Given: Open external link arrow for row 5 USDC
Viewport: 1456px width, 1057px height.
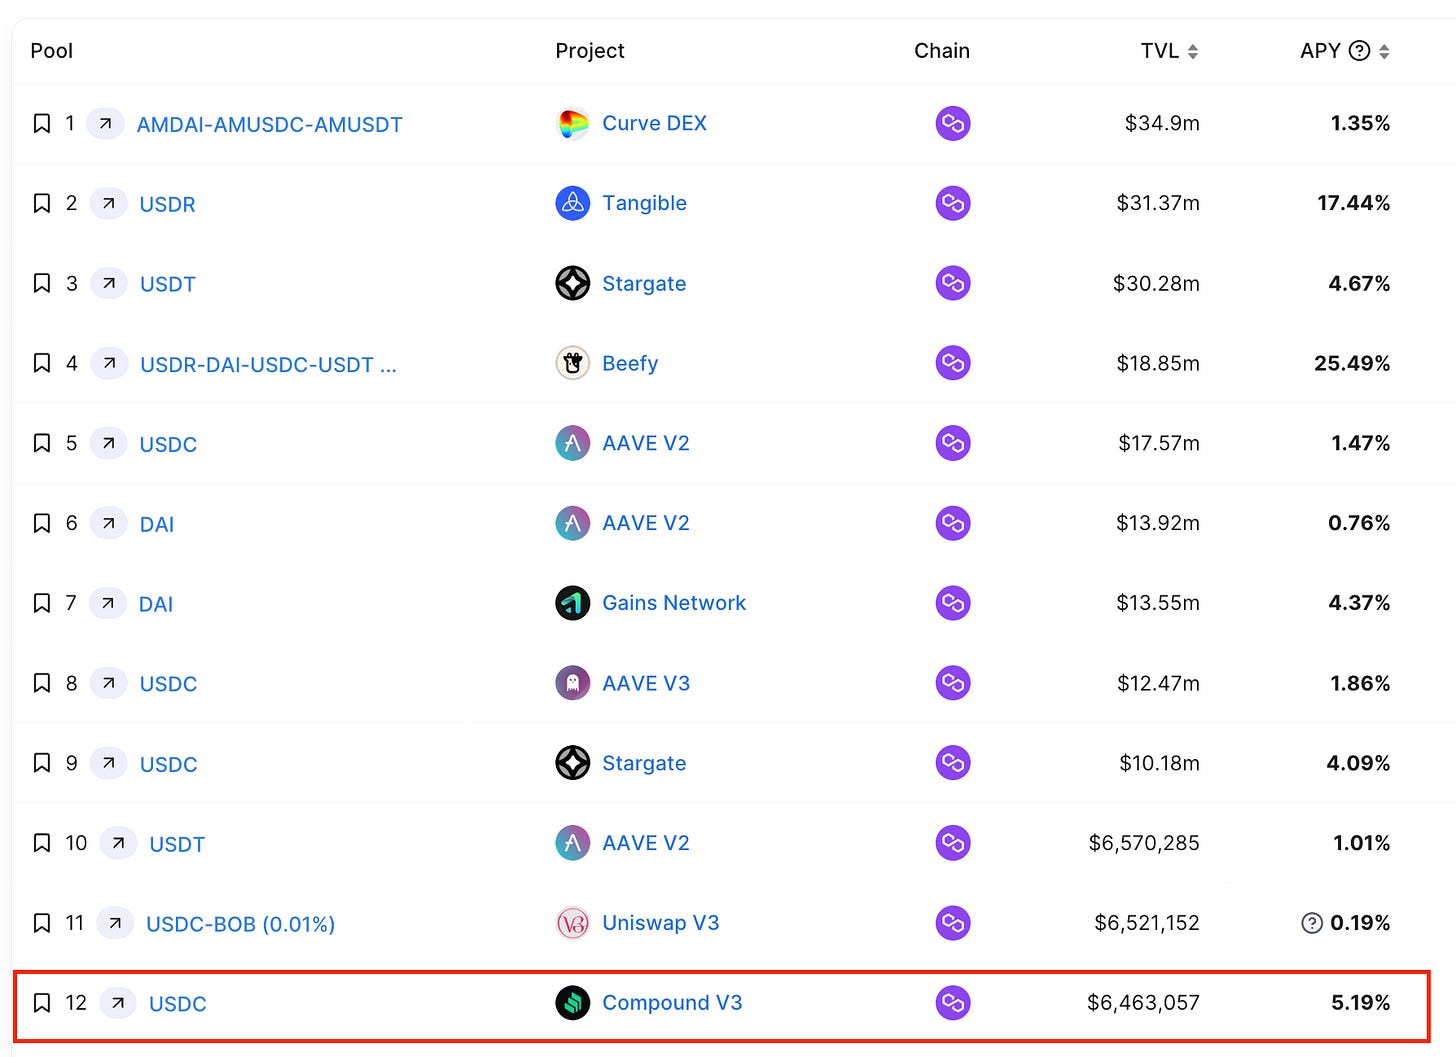Looking at the screenshot, I should 108,443.
